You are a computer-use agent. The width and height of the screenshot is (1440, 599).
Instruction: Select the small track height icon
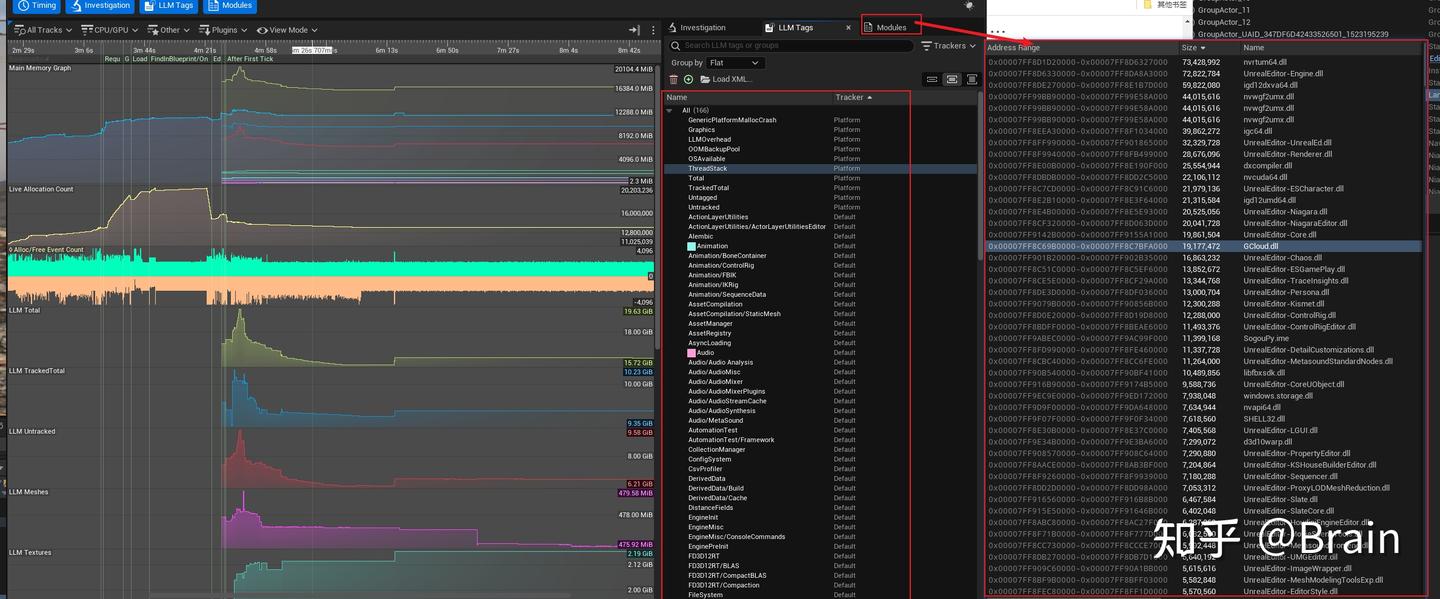click(932, 79)
